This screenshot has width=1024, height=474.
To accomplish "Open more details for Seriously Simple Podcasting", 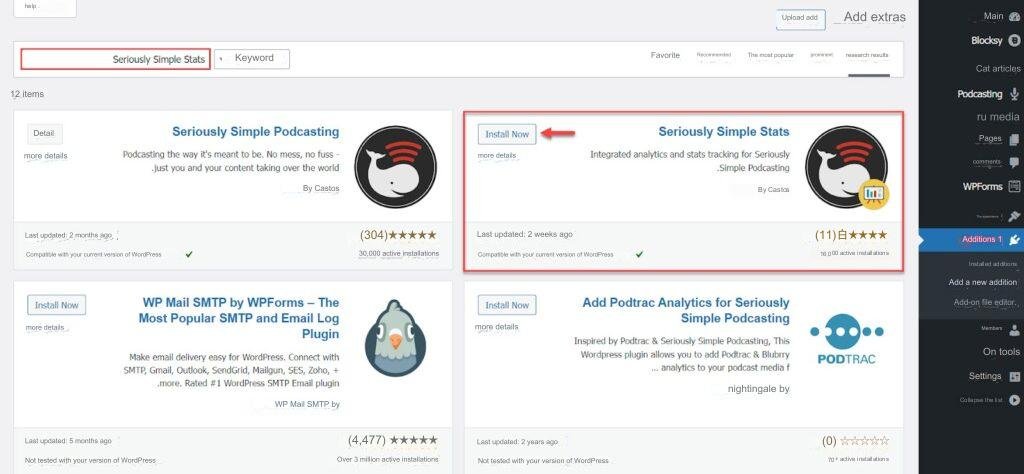I will (x=46, y=156).
